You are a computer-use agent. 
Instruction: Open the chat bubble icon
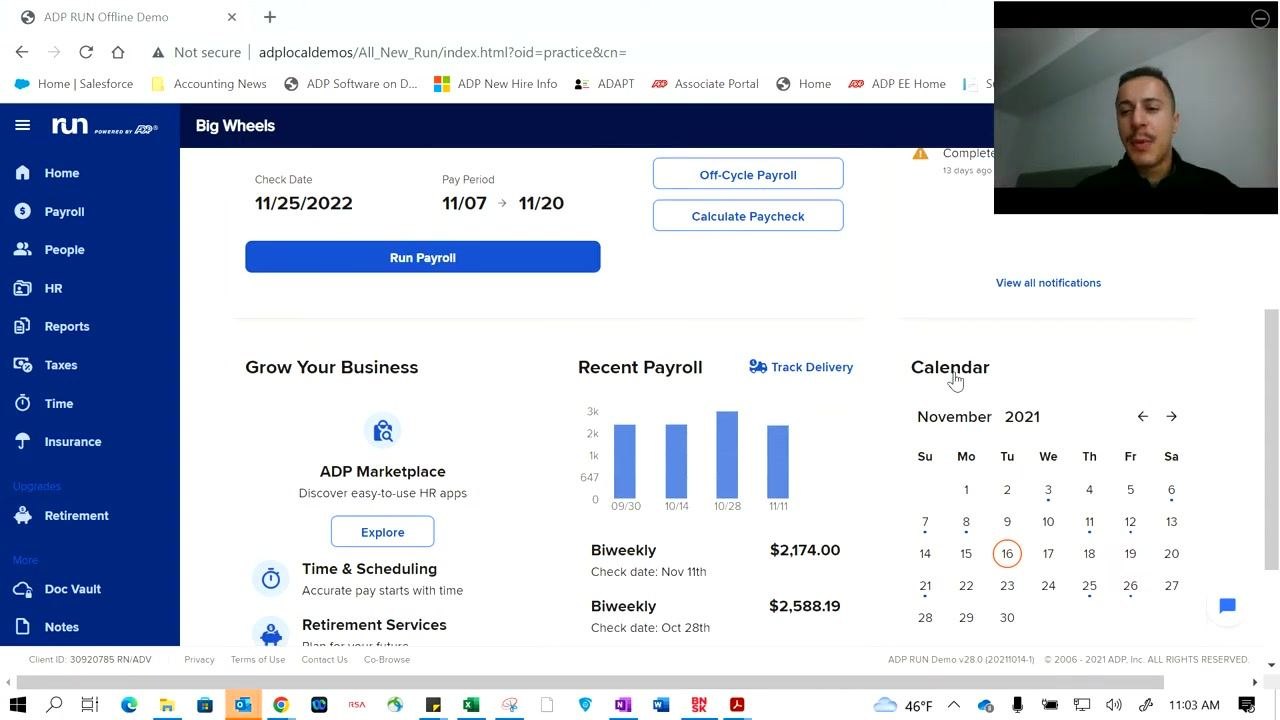1227,606
